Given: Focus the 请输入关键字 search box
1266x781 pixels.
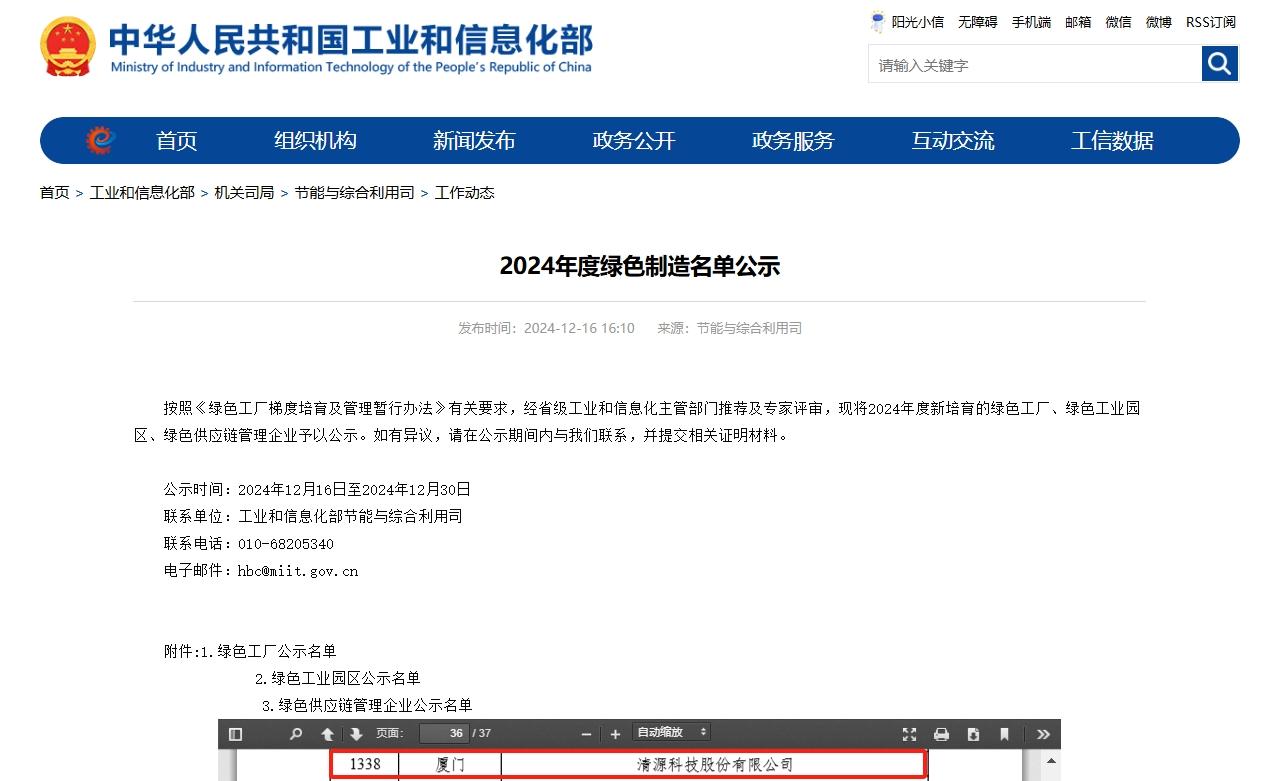Looking at the screenshot, I should point(1034,65).
